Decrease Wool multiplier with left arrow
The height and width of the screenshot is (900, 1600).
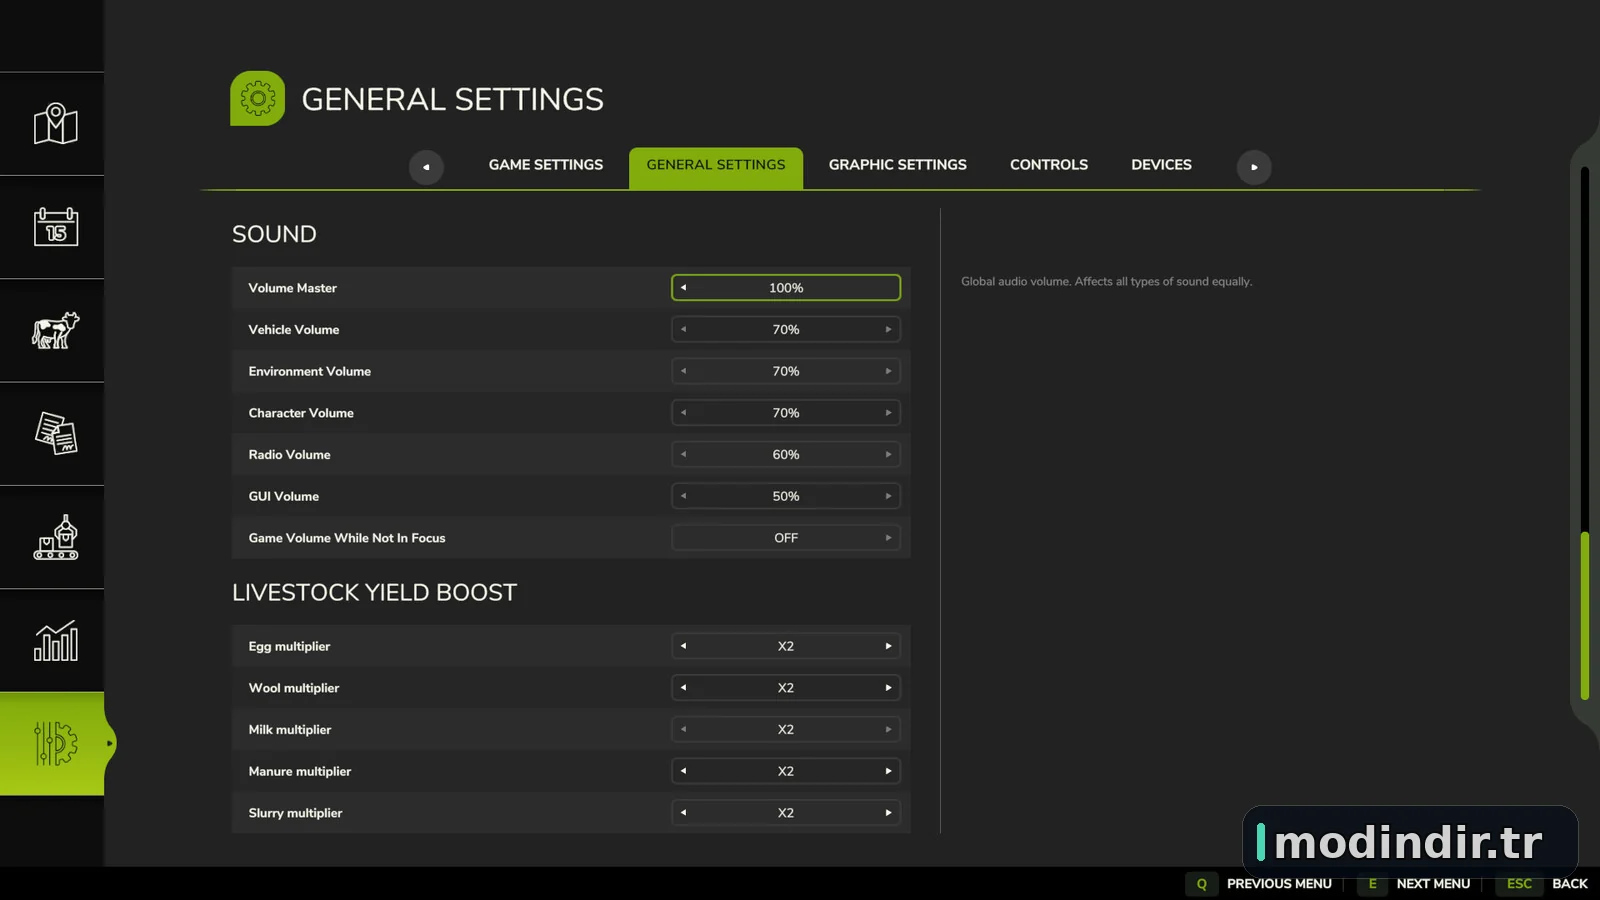683,688
